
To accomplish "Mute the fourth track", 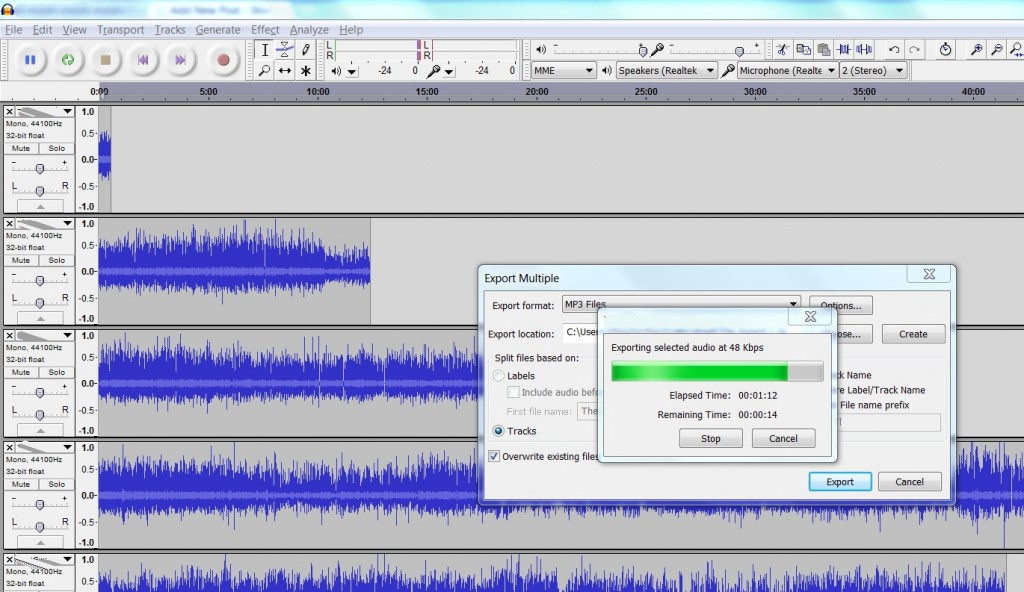I will [x=21, y=484].
